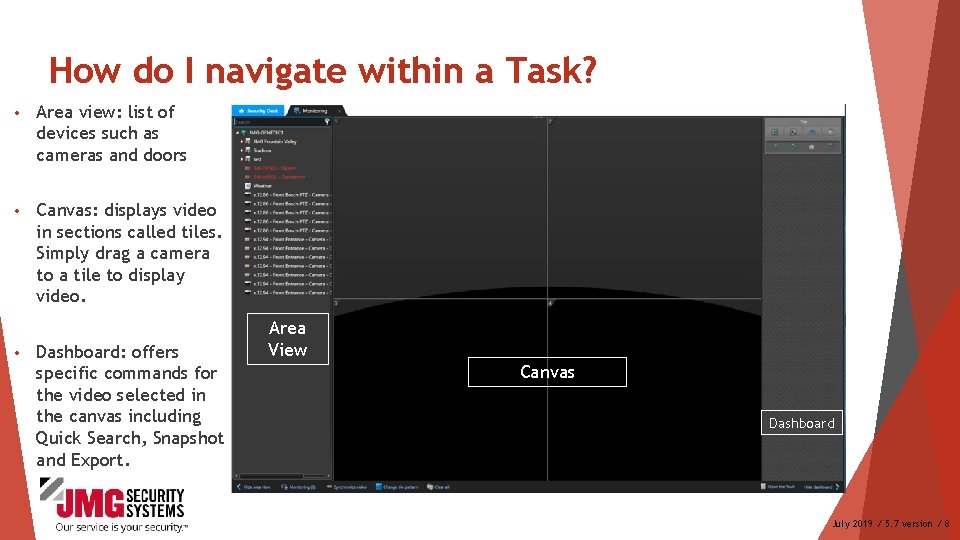Image resolution: width=960 pixels, height=540 pixels.
Task: Select the red offline entry above Weather
Action: 275,177
